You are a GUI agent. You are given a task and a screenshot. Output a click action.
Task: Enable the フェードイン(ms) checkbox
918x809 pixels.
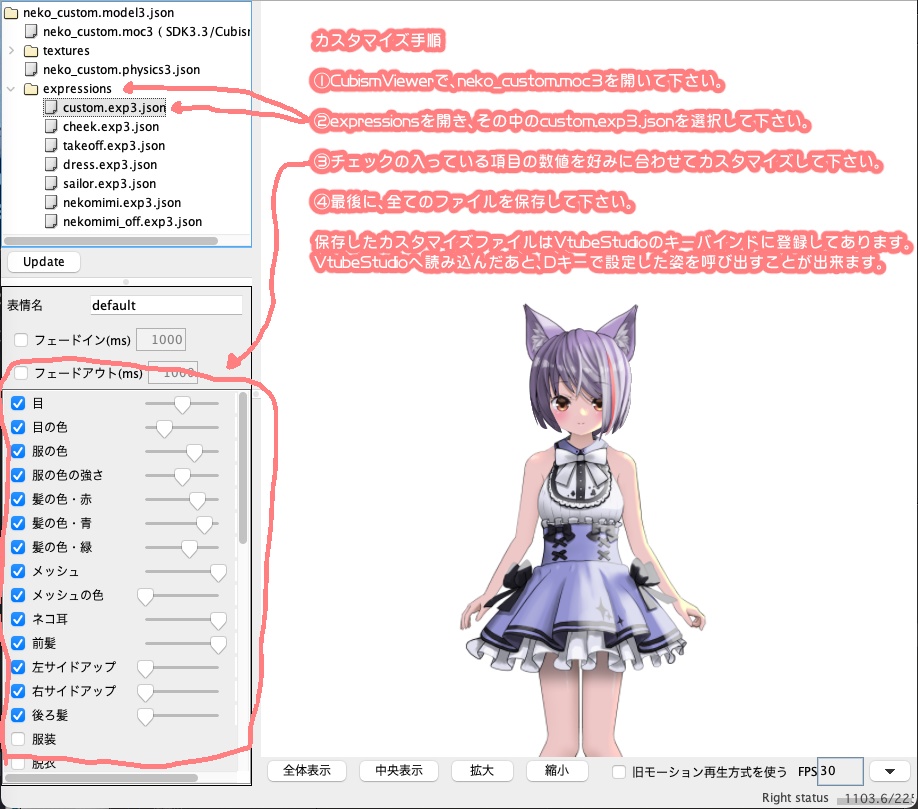point(21,340)
